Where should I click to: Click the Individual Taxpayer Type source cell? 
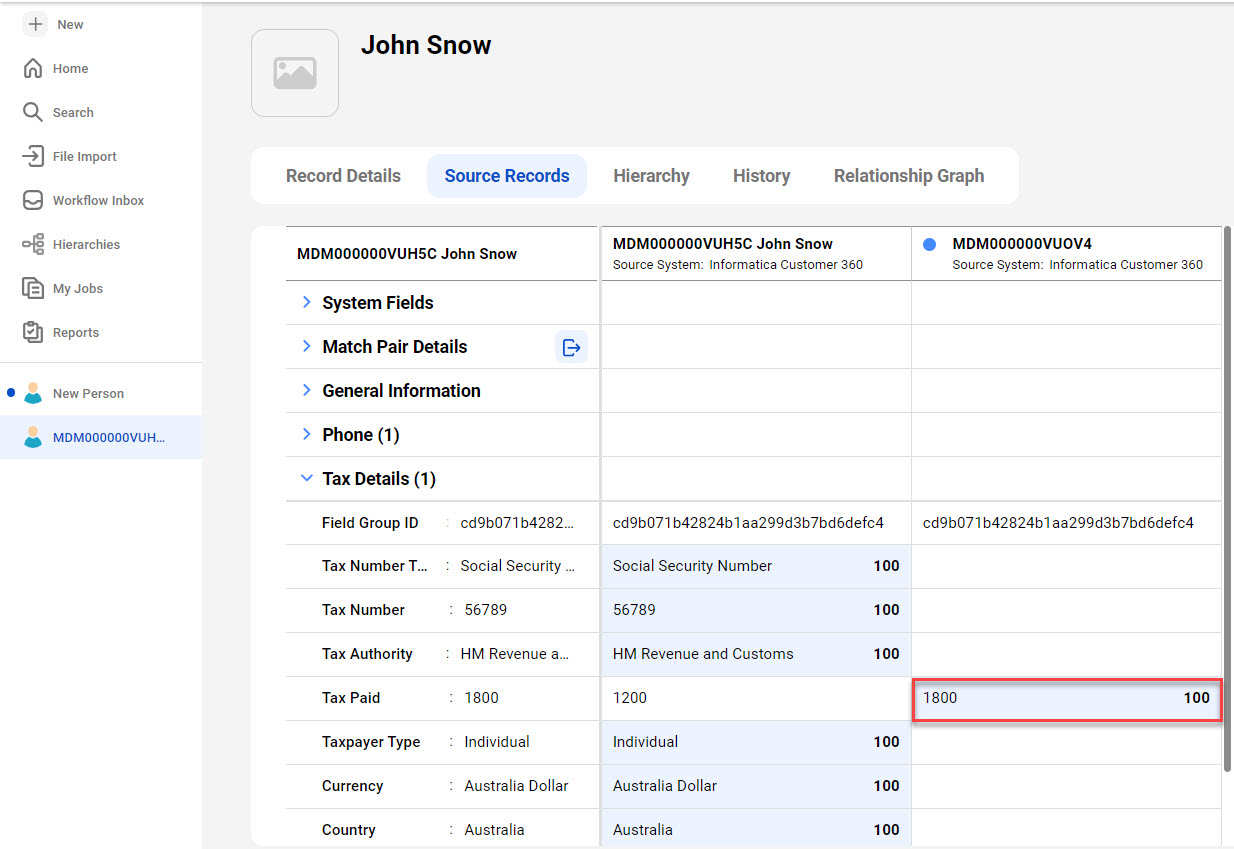point(755,742)
